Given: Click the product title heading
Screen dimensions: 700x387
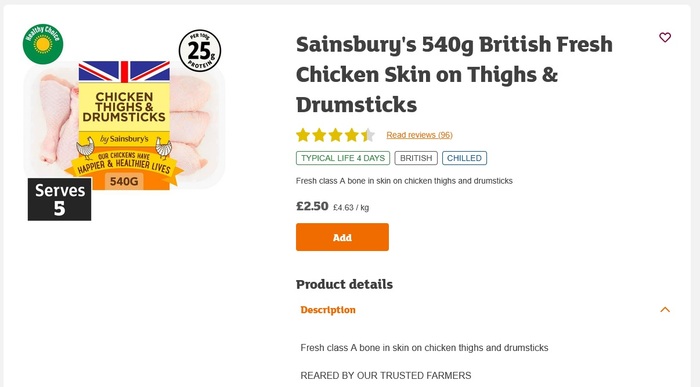Looking at the screenshot, I should point(454,75).
